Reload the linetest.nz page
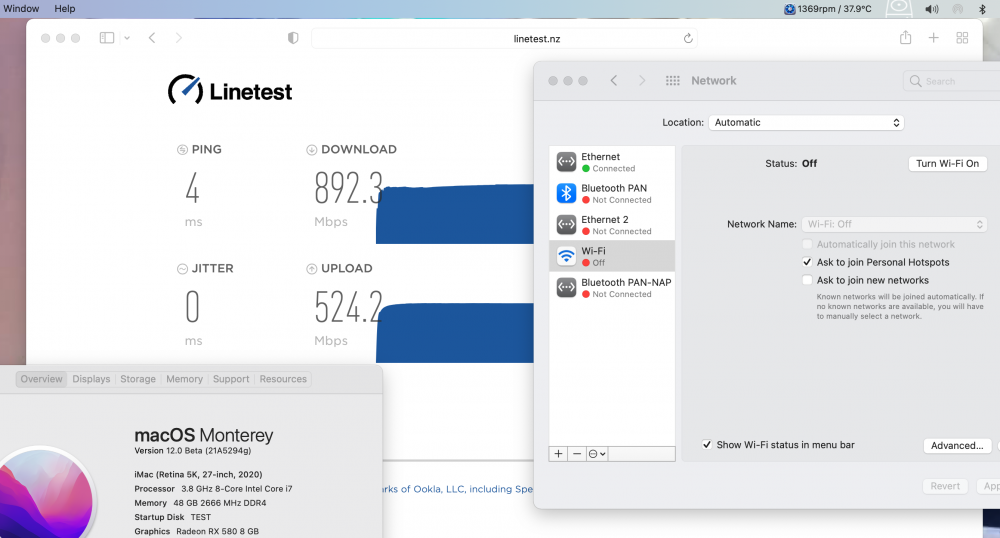The height and width of the screenshot is (538, 1000). coord(688,38)
